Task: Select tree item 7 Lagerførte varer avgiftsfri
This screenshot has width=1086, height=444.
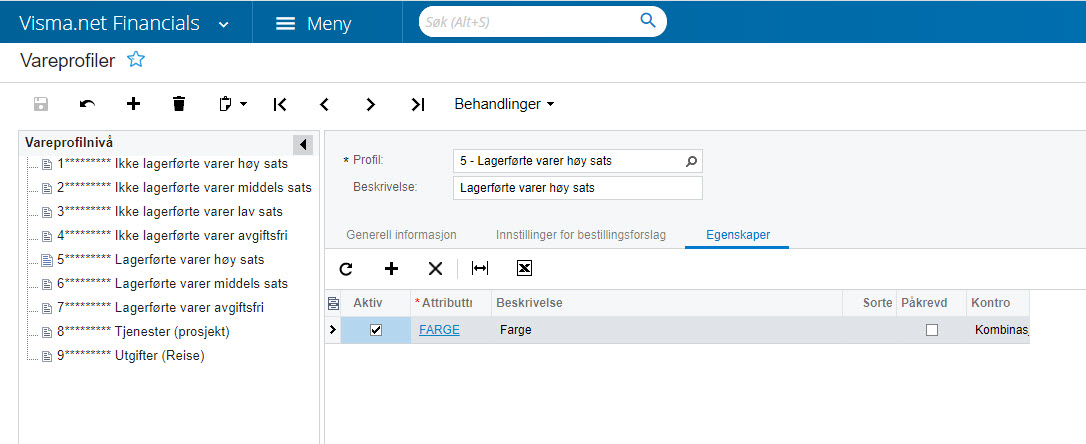Action: [x=161, y=308]
